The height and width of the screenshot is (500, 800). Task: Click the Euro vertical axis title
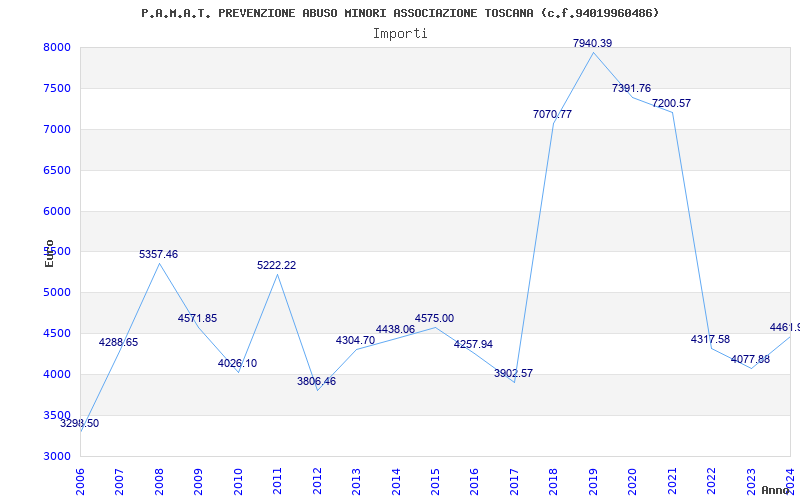[49, 253]
